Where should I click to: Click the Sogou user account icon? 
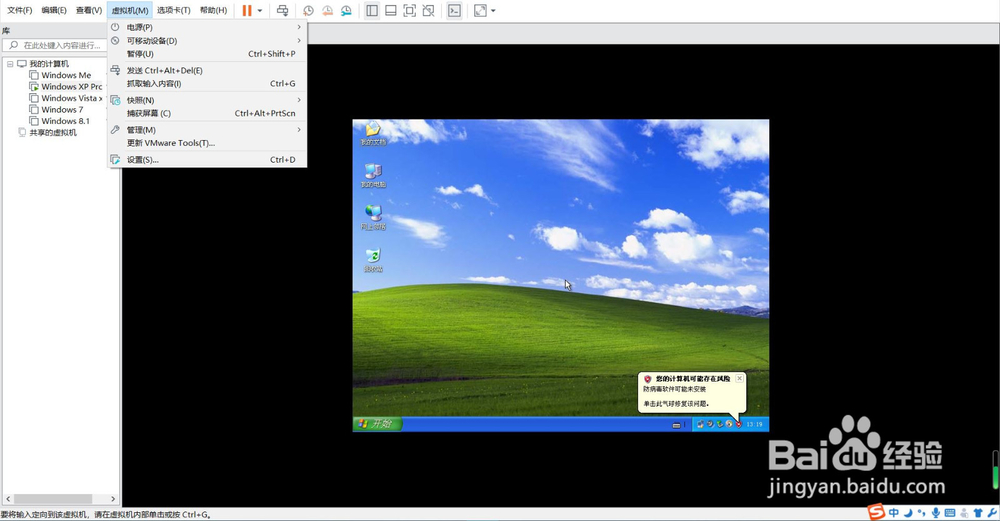coord(964,513)
